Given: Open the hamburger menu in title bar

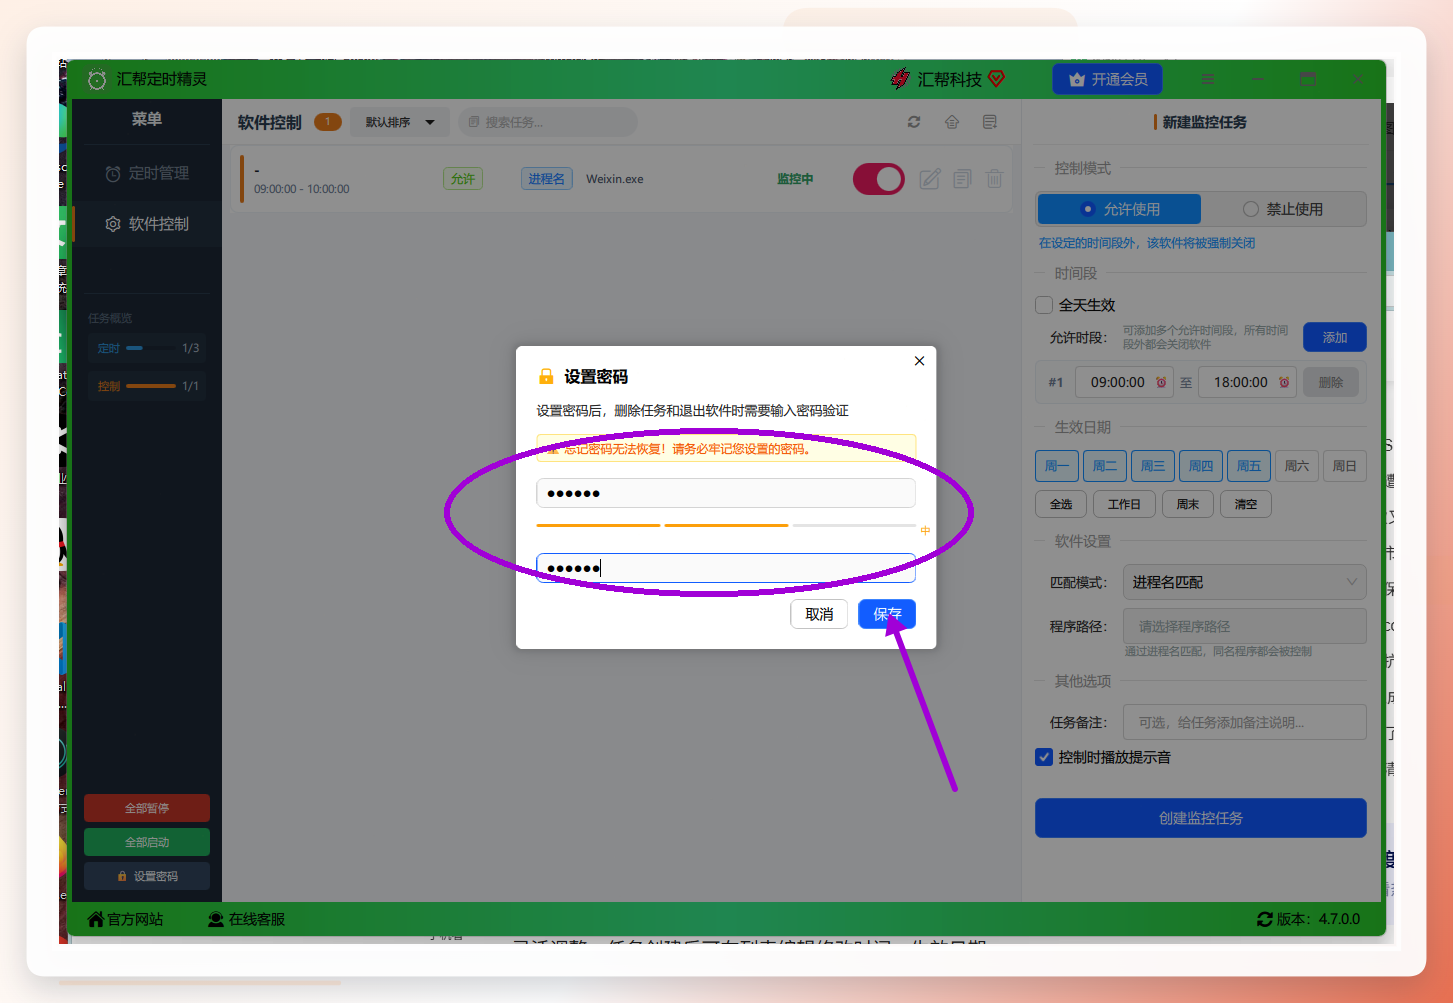Looking at the screenshot, I should point(1208,79).
